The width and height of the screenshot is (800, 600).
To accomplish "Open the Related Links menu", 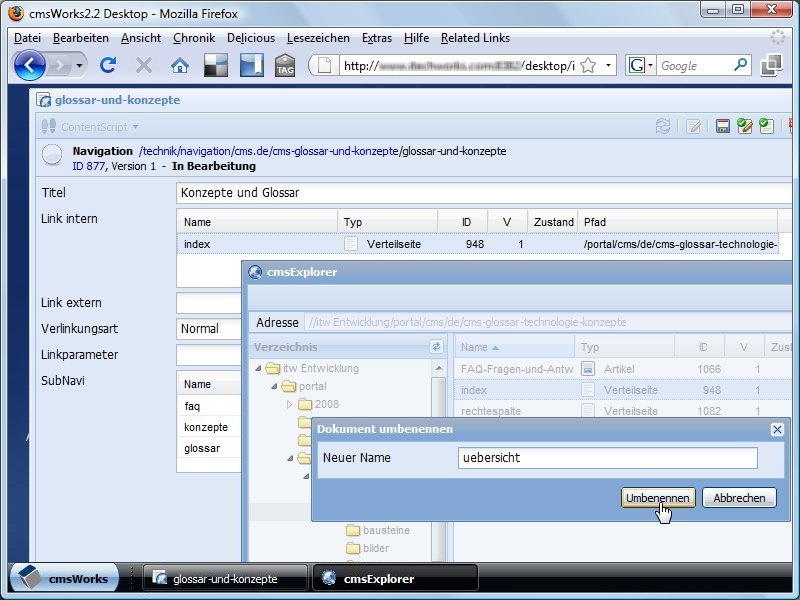I will coord(476,38).
